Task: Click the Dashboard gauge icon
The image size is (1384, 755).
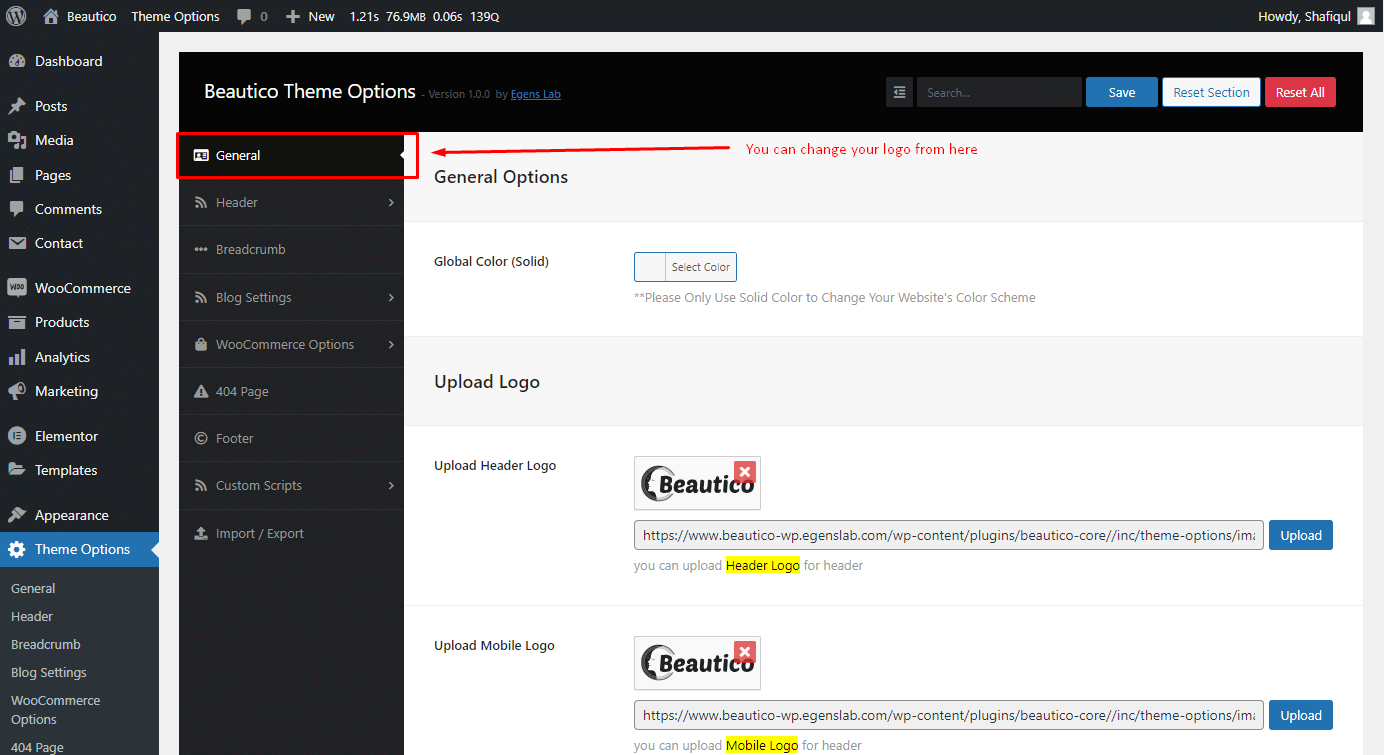Action: (x=16, y=61)
